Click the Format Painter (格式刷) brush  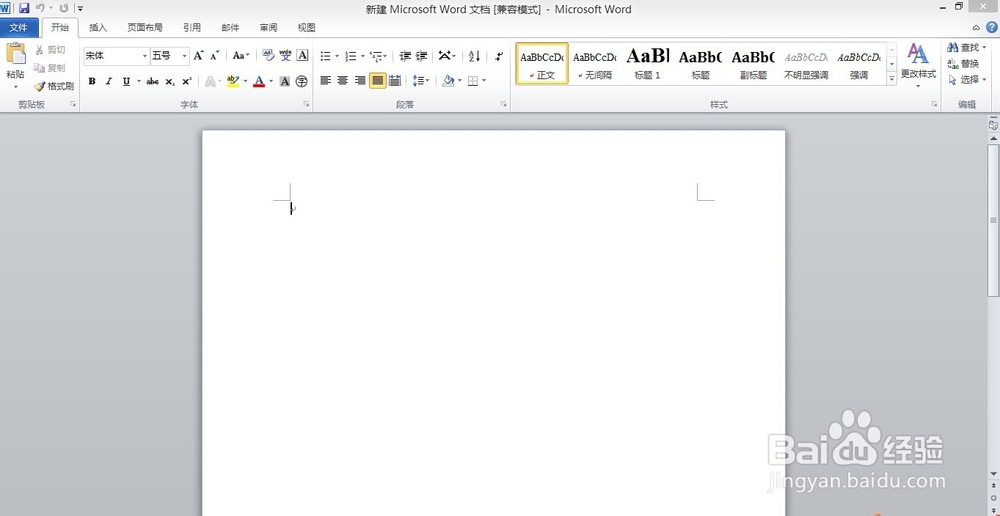click(54, 85)
